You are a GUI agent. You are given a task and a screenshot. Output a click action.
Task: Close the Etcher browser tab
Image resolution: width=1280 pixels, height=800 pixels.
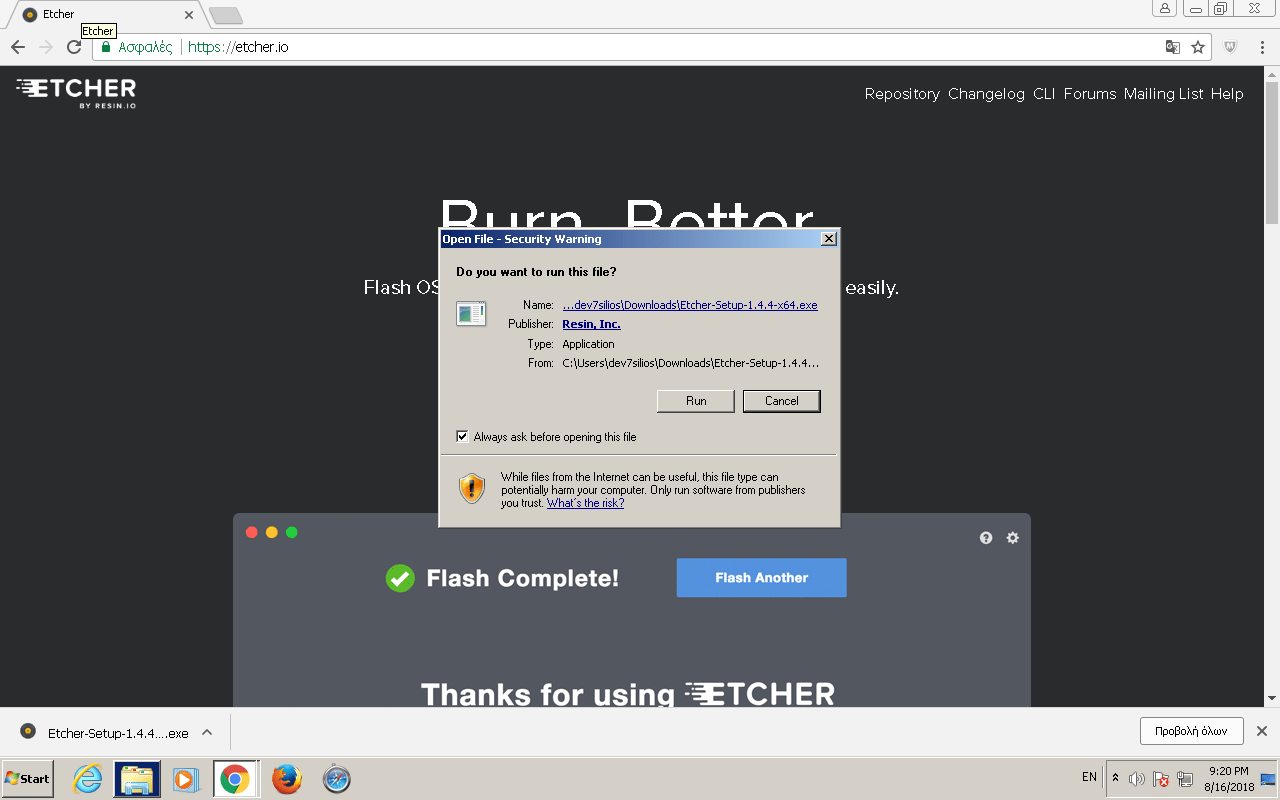click(189, 15)
